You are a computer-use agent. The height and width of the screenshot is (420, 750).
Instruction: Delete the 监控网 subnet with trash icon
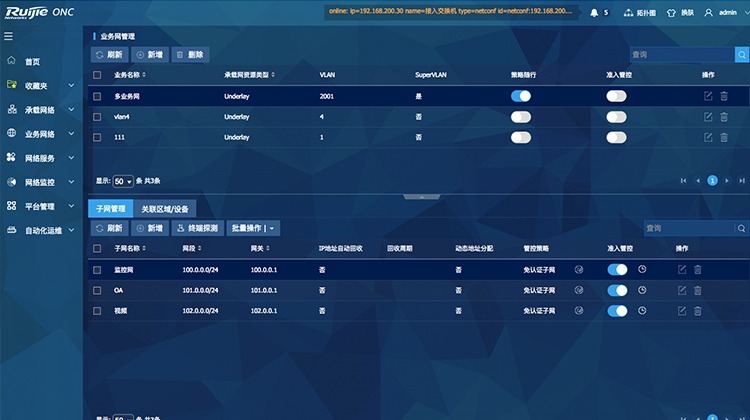tap(698, 269)
